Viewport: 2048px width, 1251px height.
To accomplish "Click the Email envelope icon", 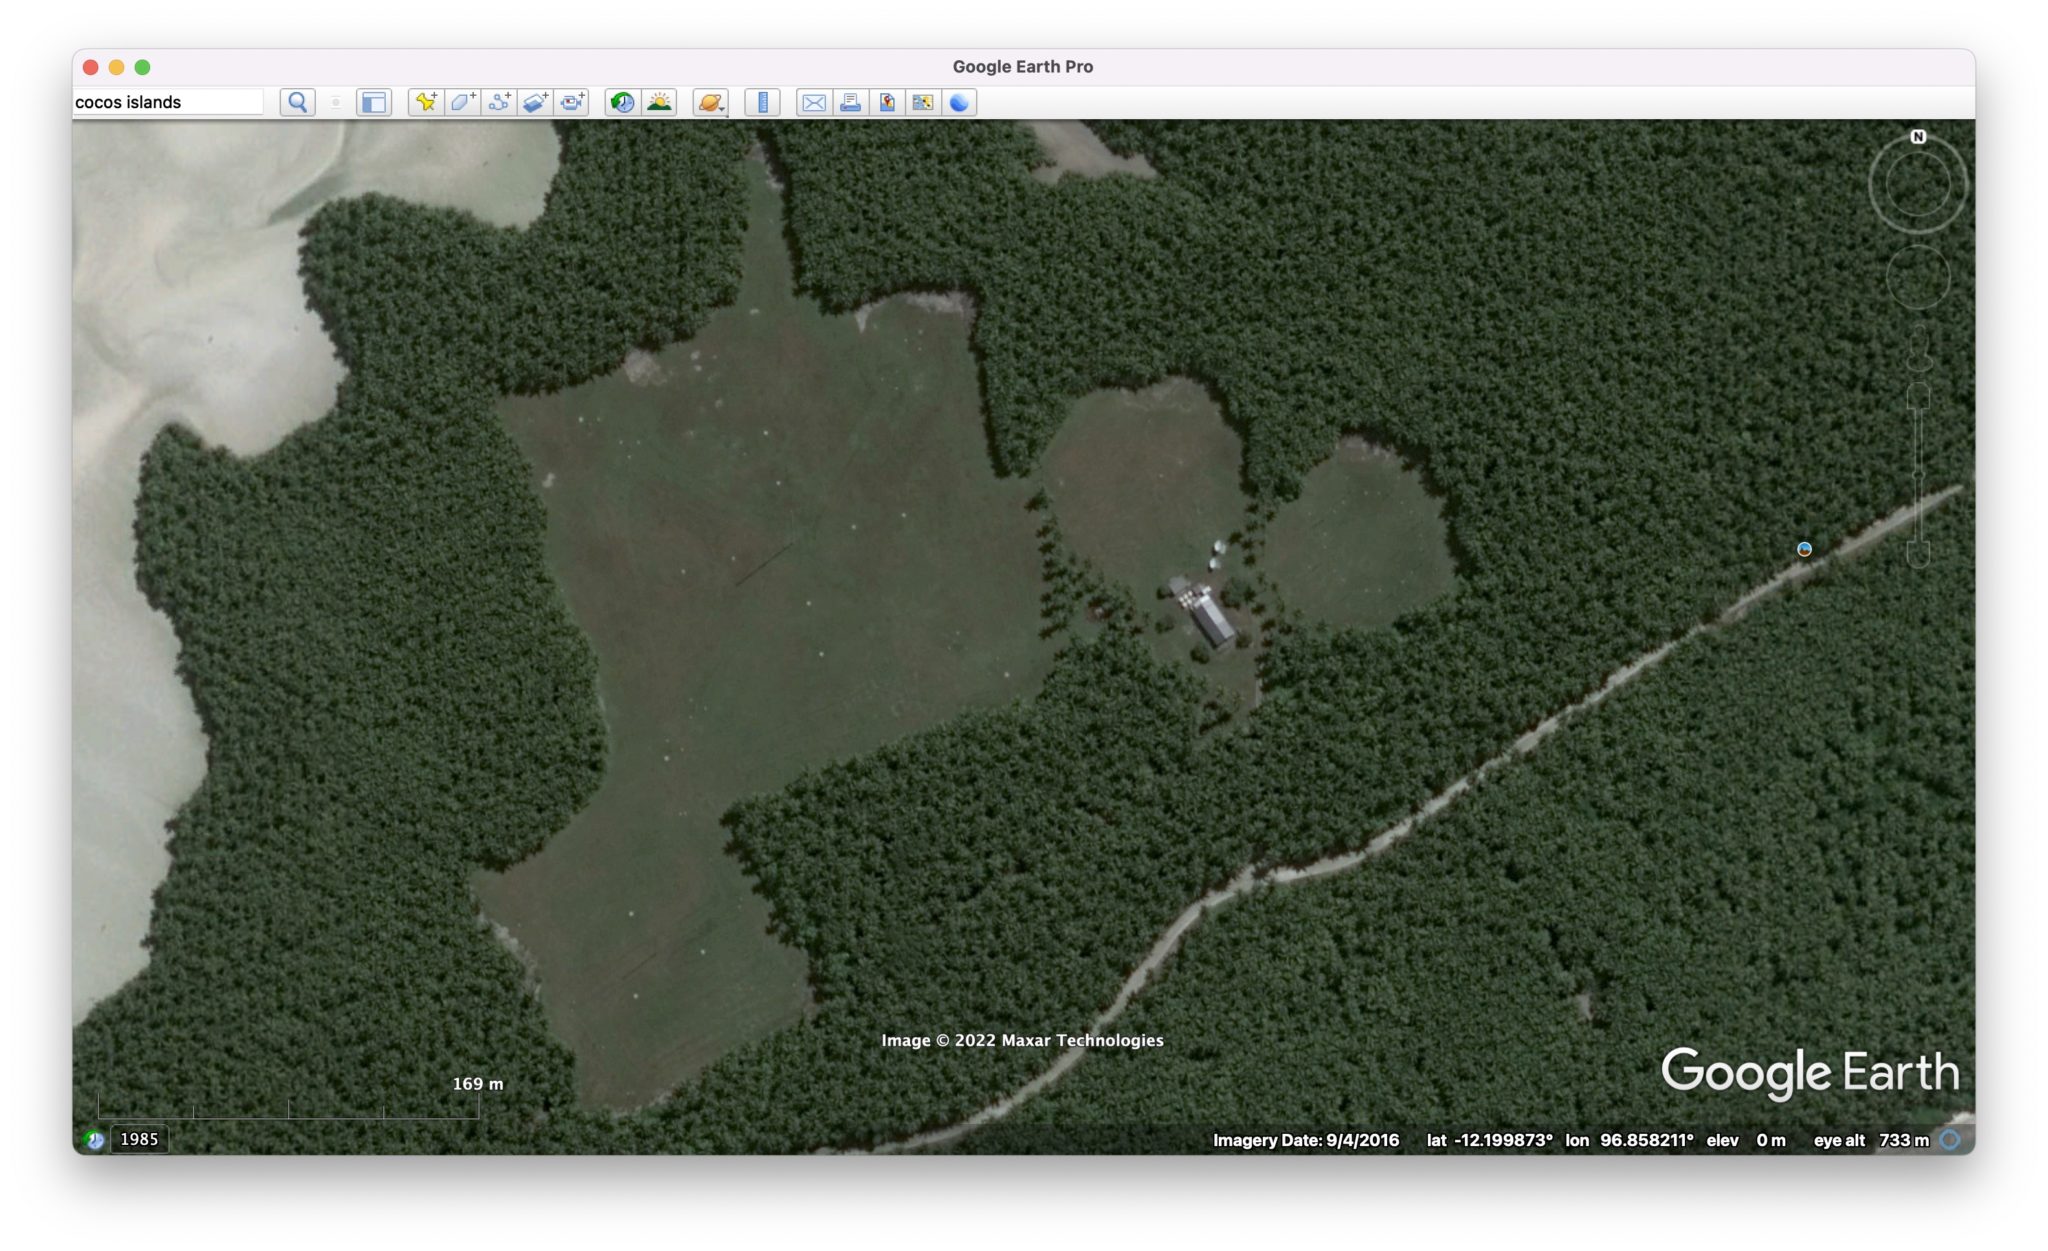I will click(814, 102).
